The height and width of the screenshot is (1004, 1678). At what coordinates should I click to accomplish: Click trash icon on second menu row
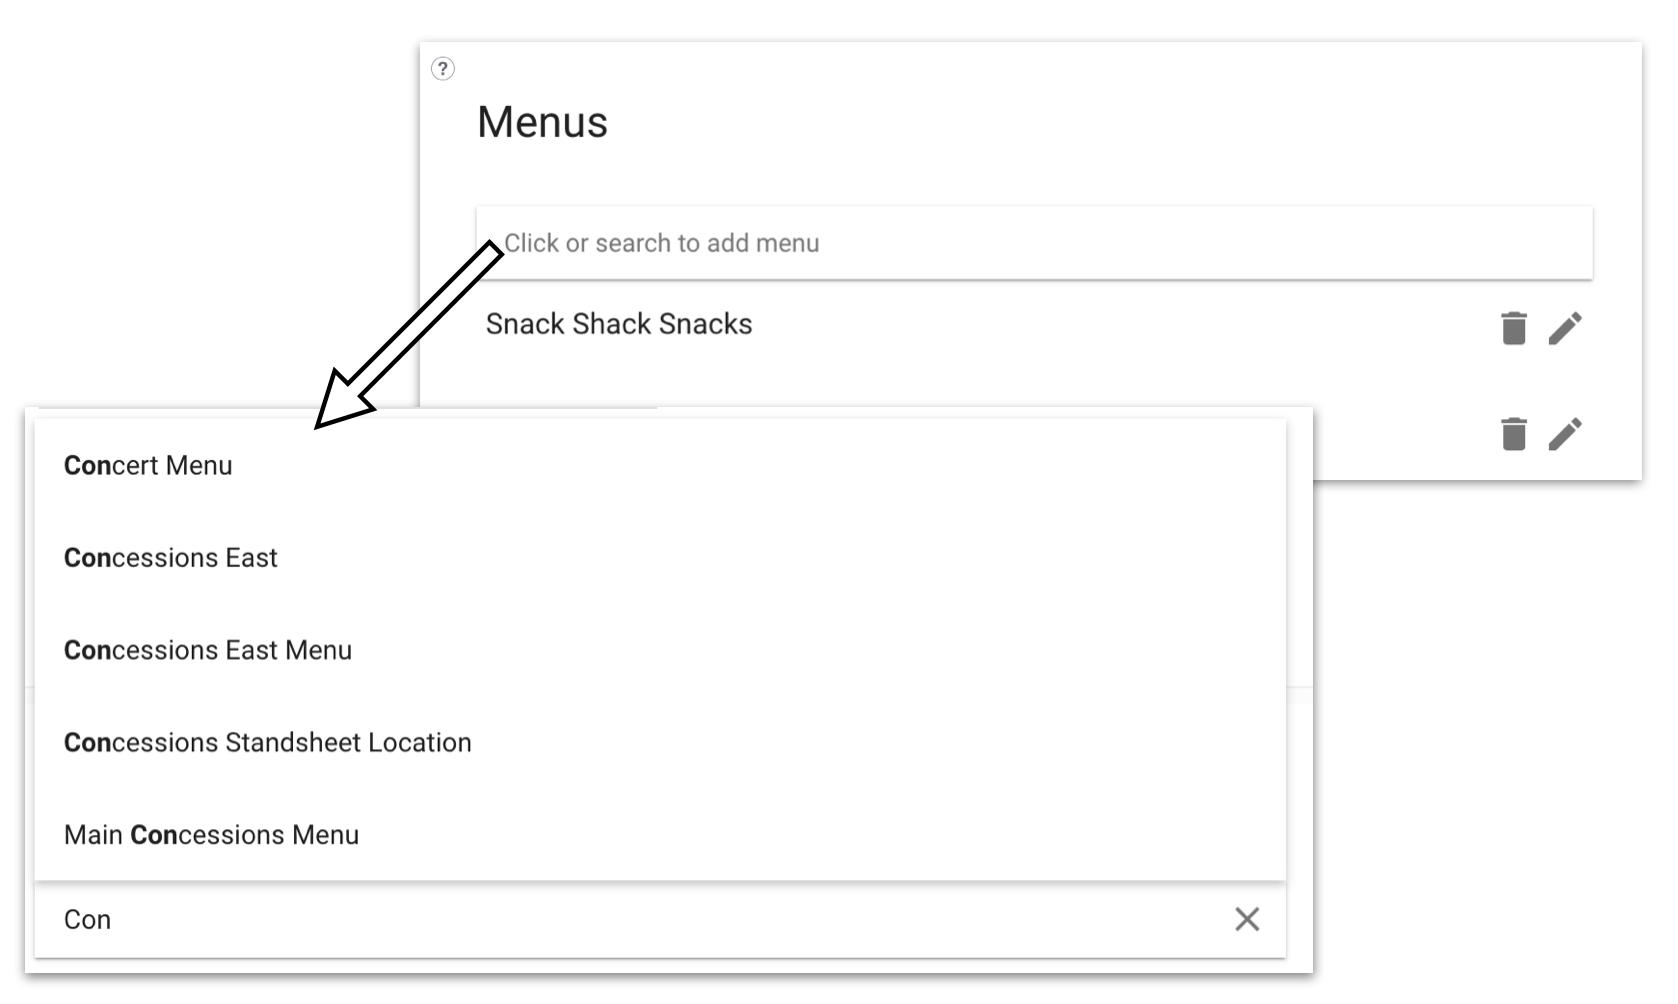click(1513, 433)
